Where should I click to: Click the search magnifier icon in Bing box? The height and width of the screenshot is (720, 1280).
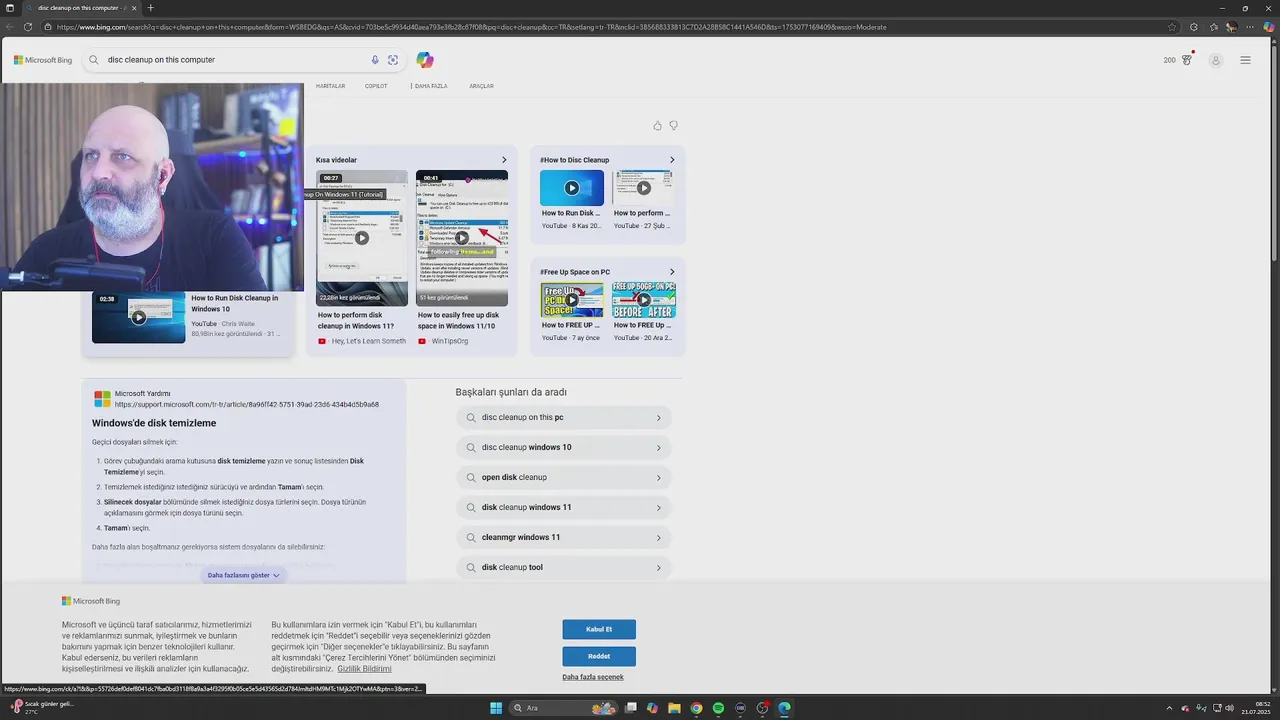(x=94, y=60)
